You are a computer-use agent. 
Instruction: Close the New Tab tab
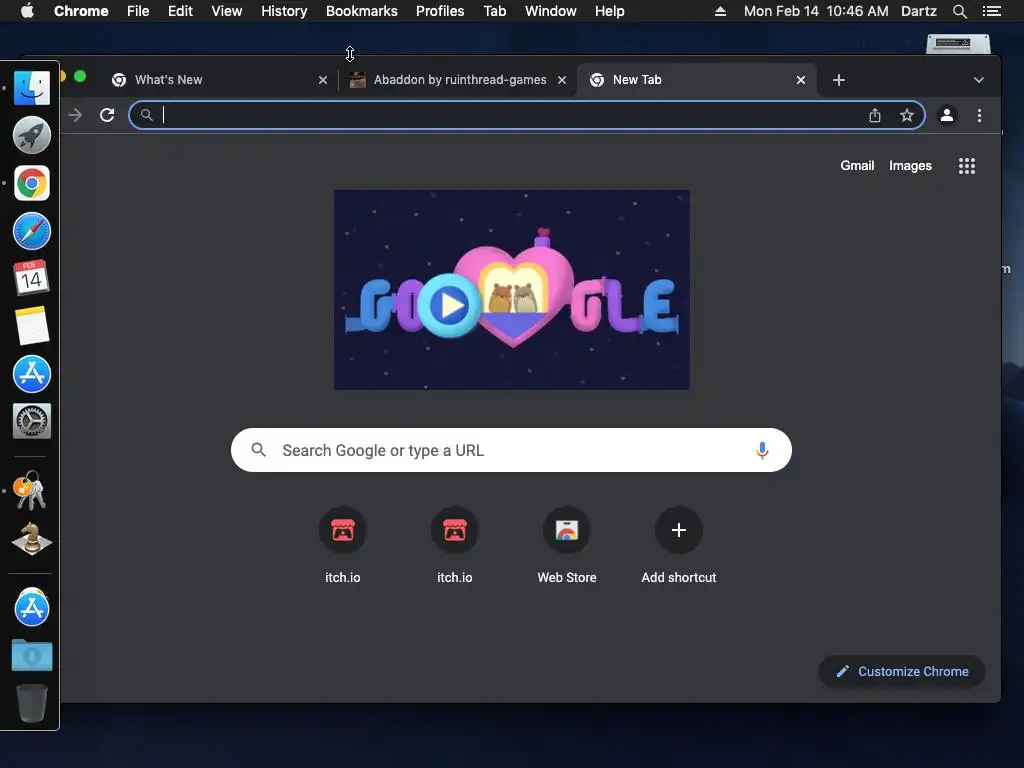coord(801,80)
